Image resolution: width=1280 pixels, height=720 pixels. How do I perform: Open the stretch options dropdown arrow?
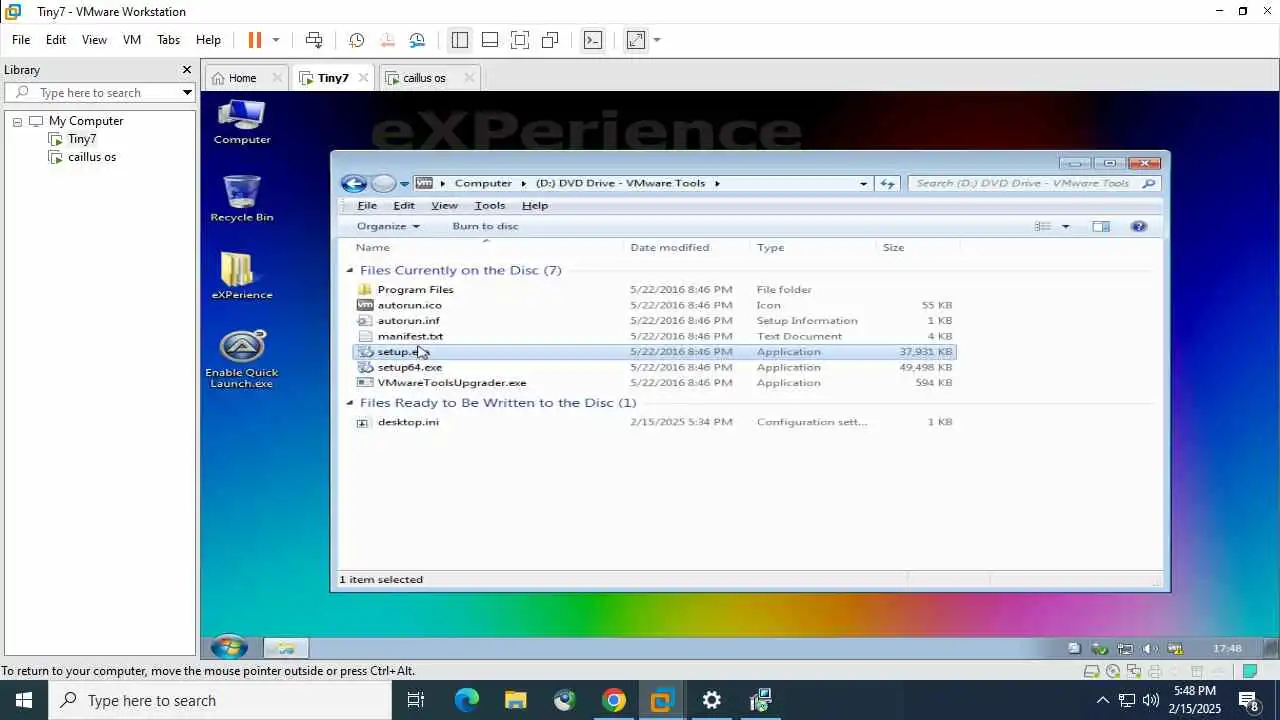coord(657,40)
